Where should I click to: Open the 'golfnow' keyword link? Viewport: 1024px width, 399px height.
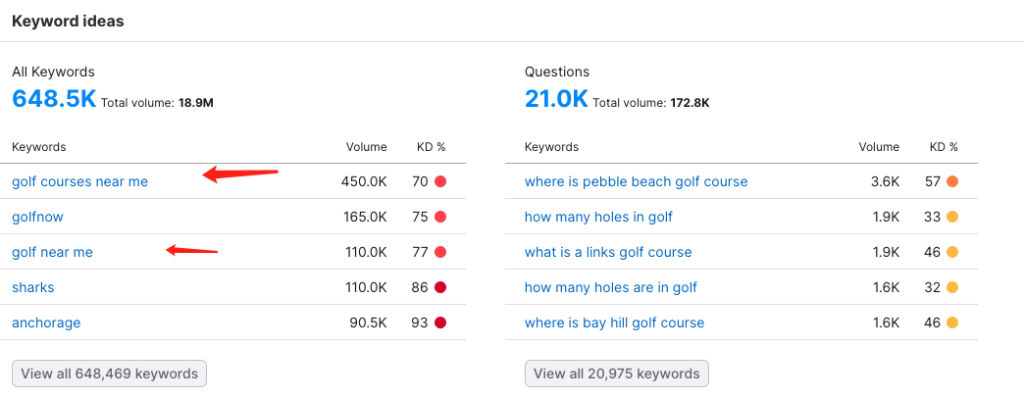pos(38,217)
